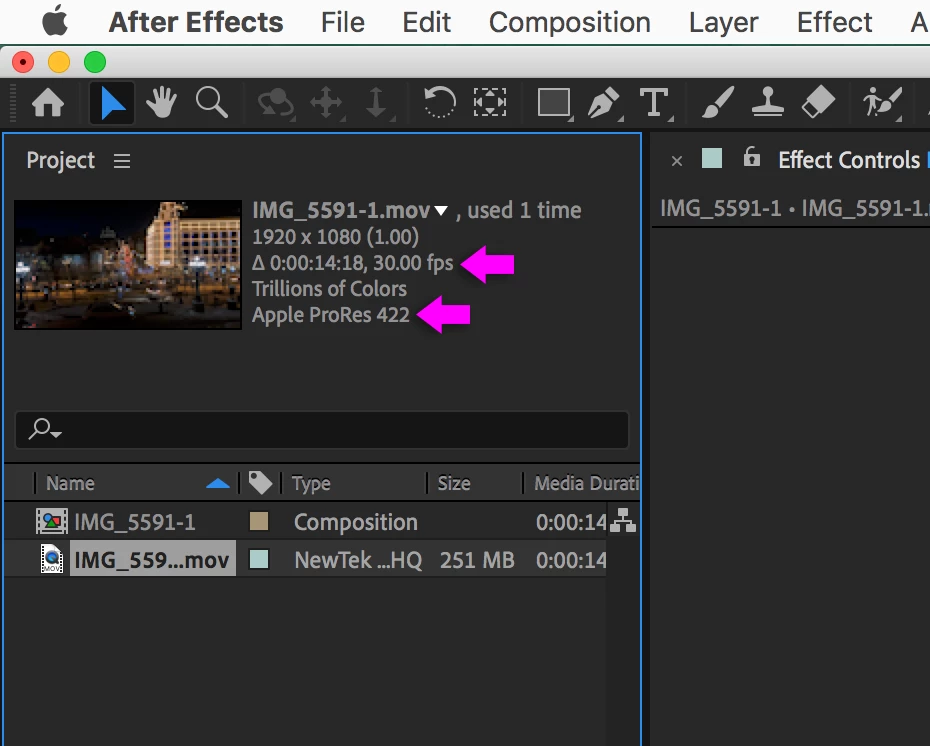Click the Composition type cell
Screen dimensions: 930x746
(x=356, y=522)
